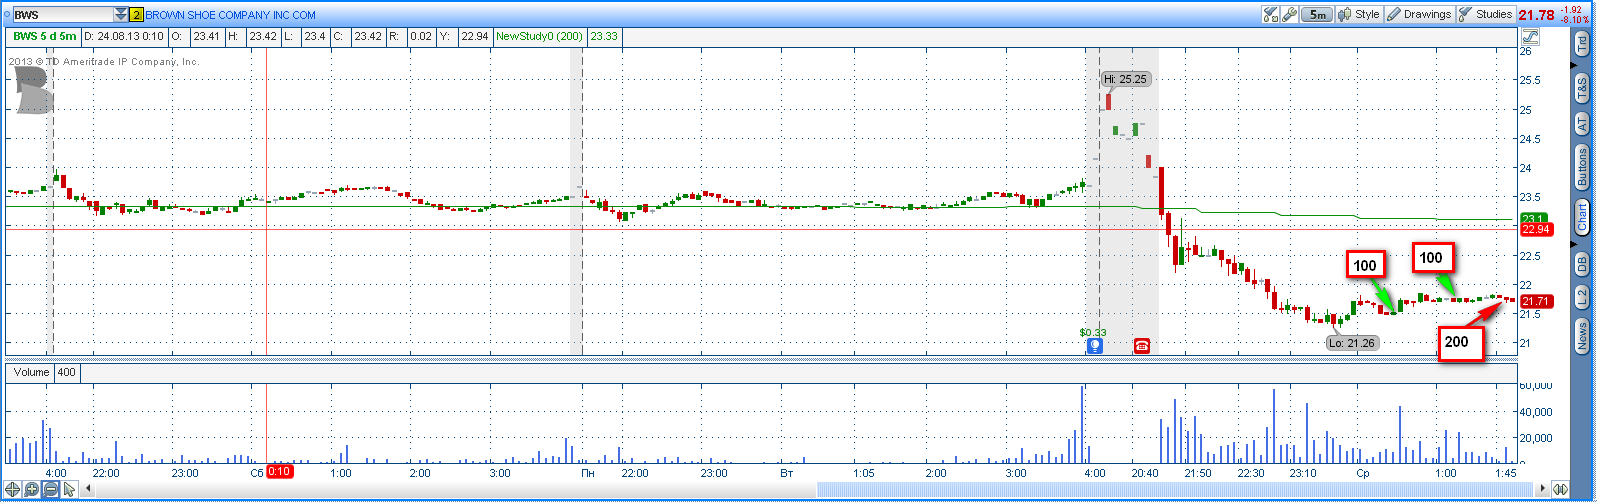The image size is (1597, 502).
Task: Click the NewStudy0 (200) study label
Action: [x=539, y=36]
